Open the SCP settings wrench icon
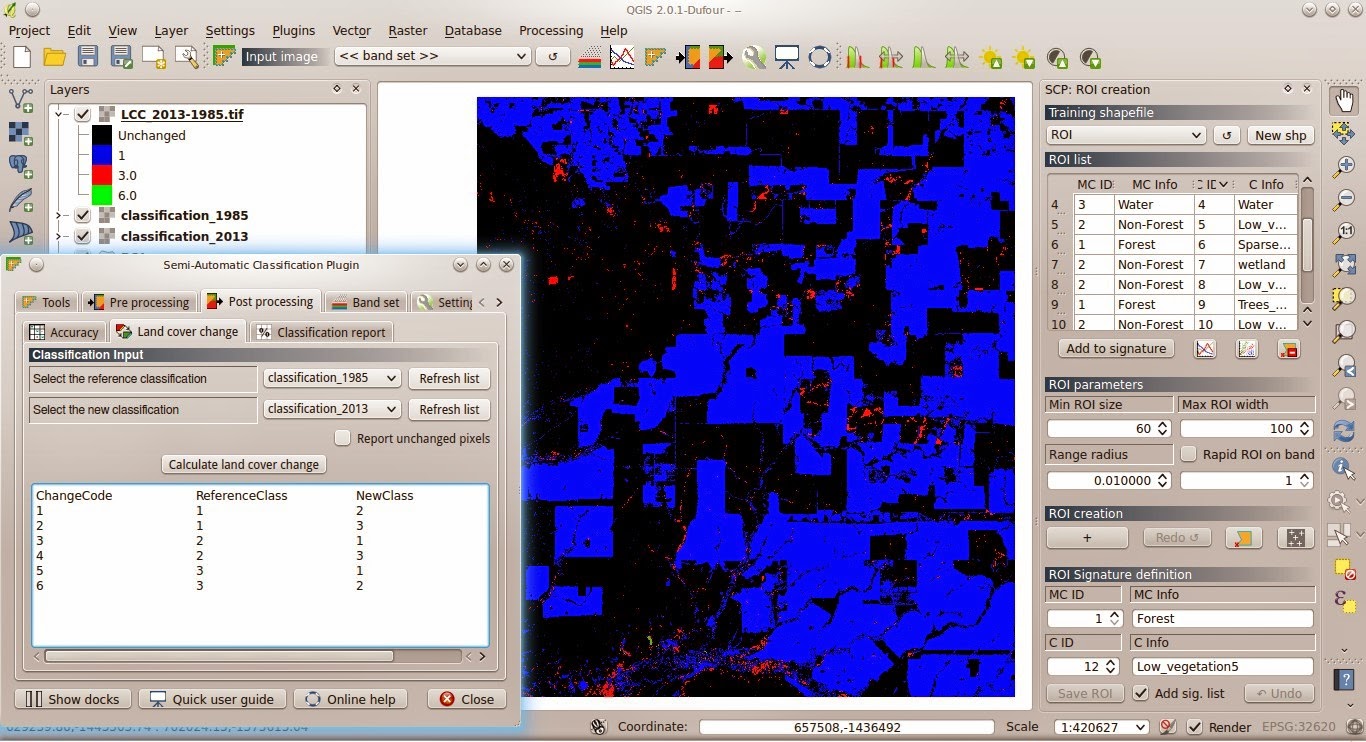 click(x=754, y=57)
